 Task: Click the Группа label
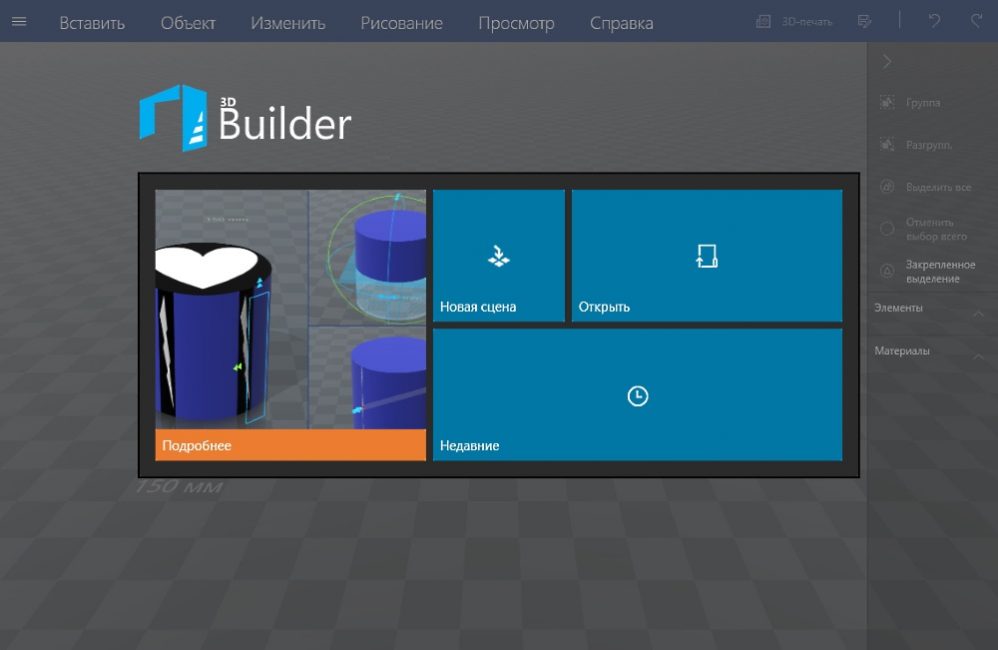click(923, 102)
